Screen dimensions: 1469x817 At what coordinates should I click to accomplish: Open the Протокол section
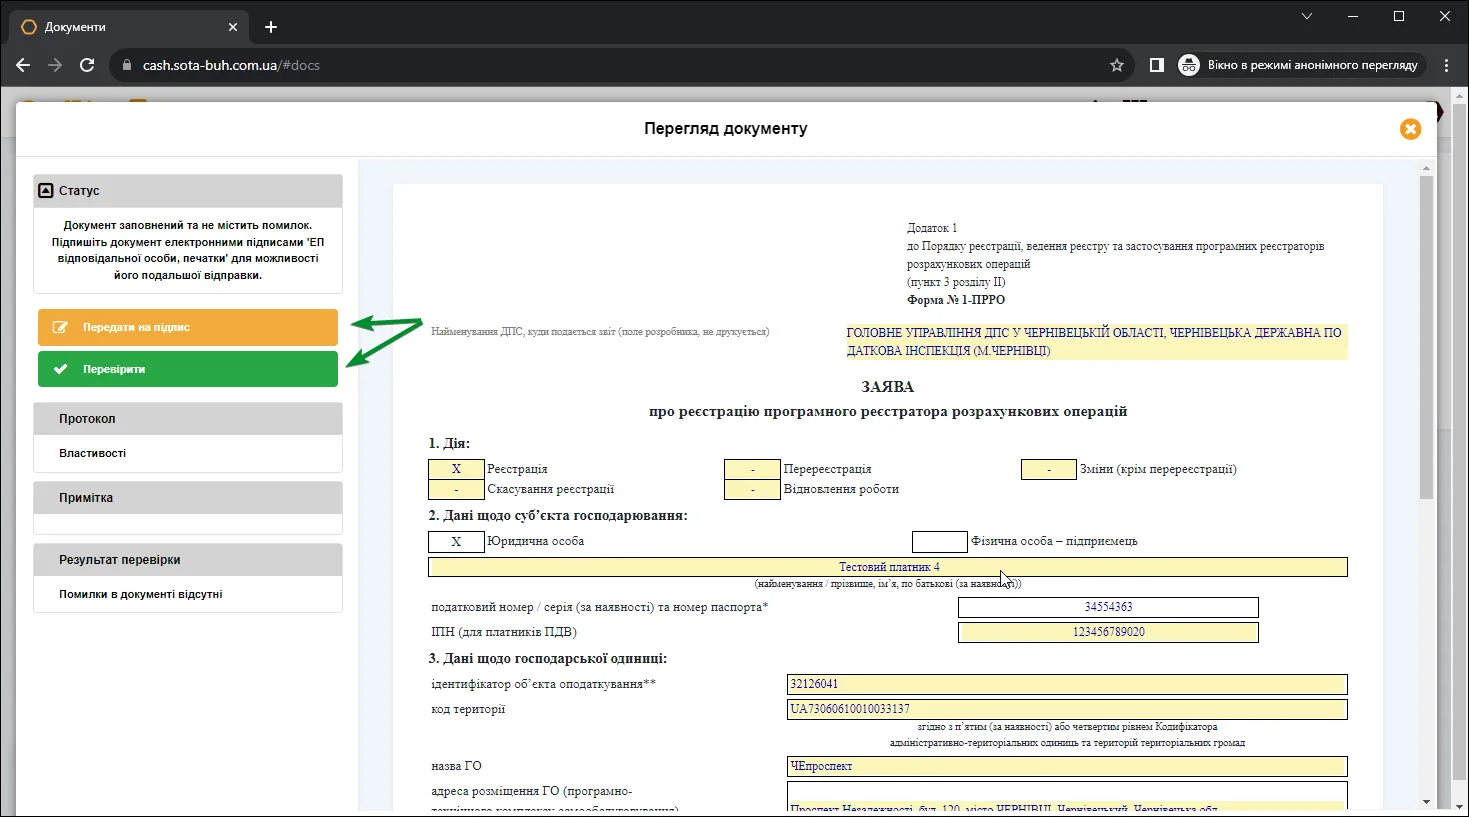click(x=188, y=419)
